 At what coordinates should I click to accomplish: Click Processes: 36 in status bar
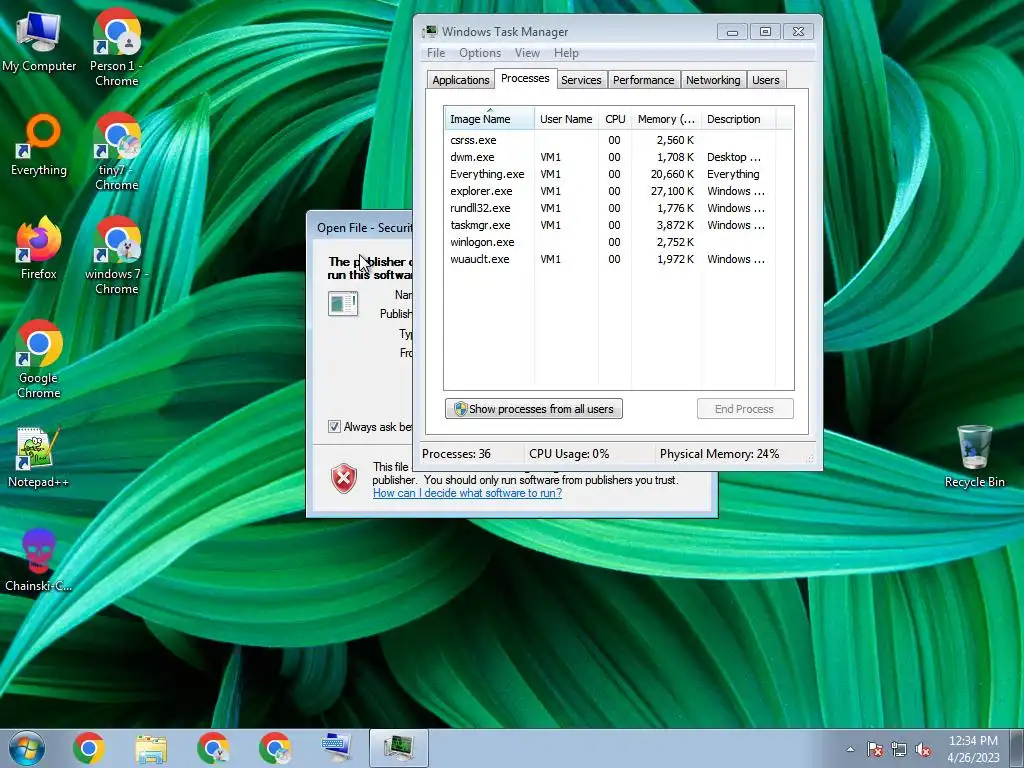pyautogui.click(x=456, y=454)
